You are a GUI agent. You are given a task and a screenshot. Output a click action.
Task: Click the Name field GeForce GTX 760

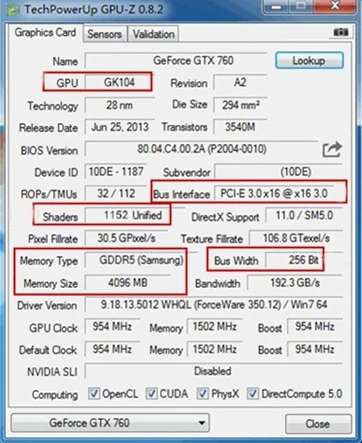176,61
